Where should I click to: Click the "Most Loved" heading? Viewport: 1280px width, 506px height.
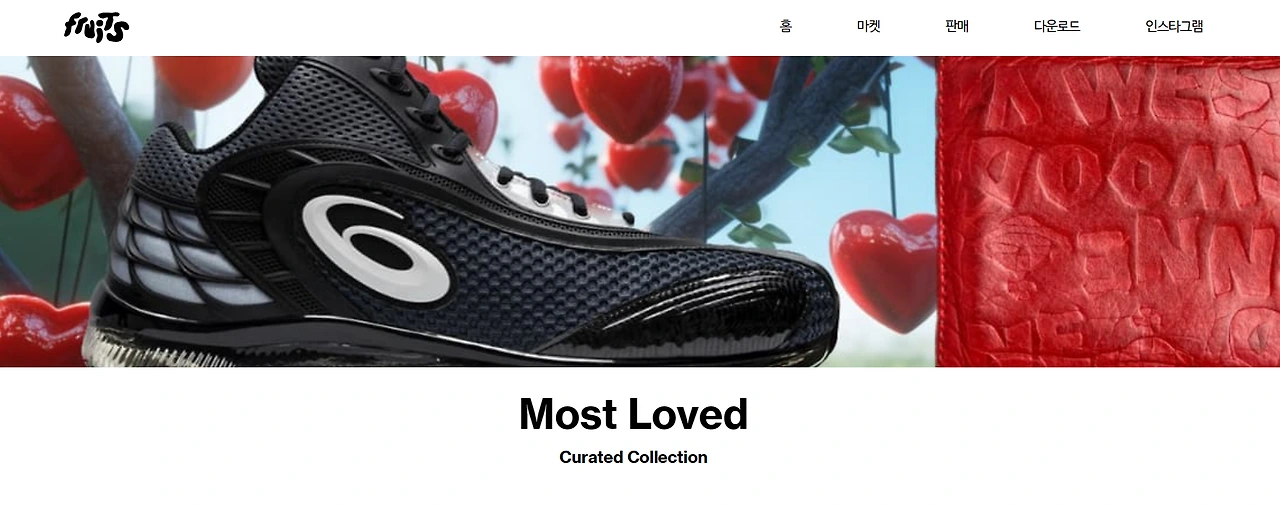coord(633,414)
